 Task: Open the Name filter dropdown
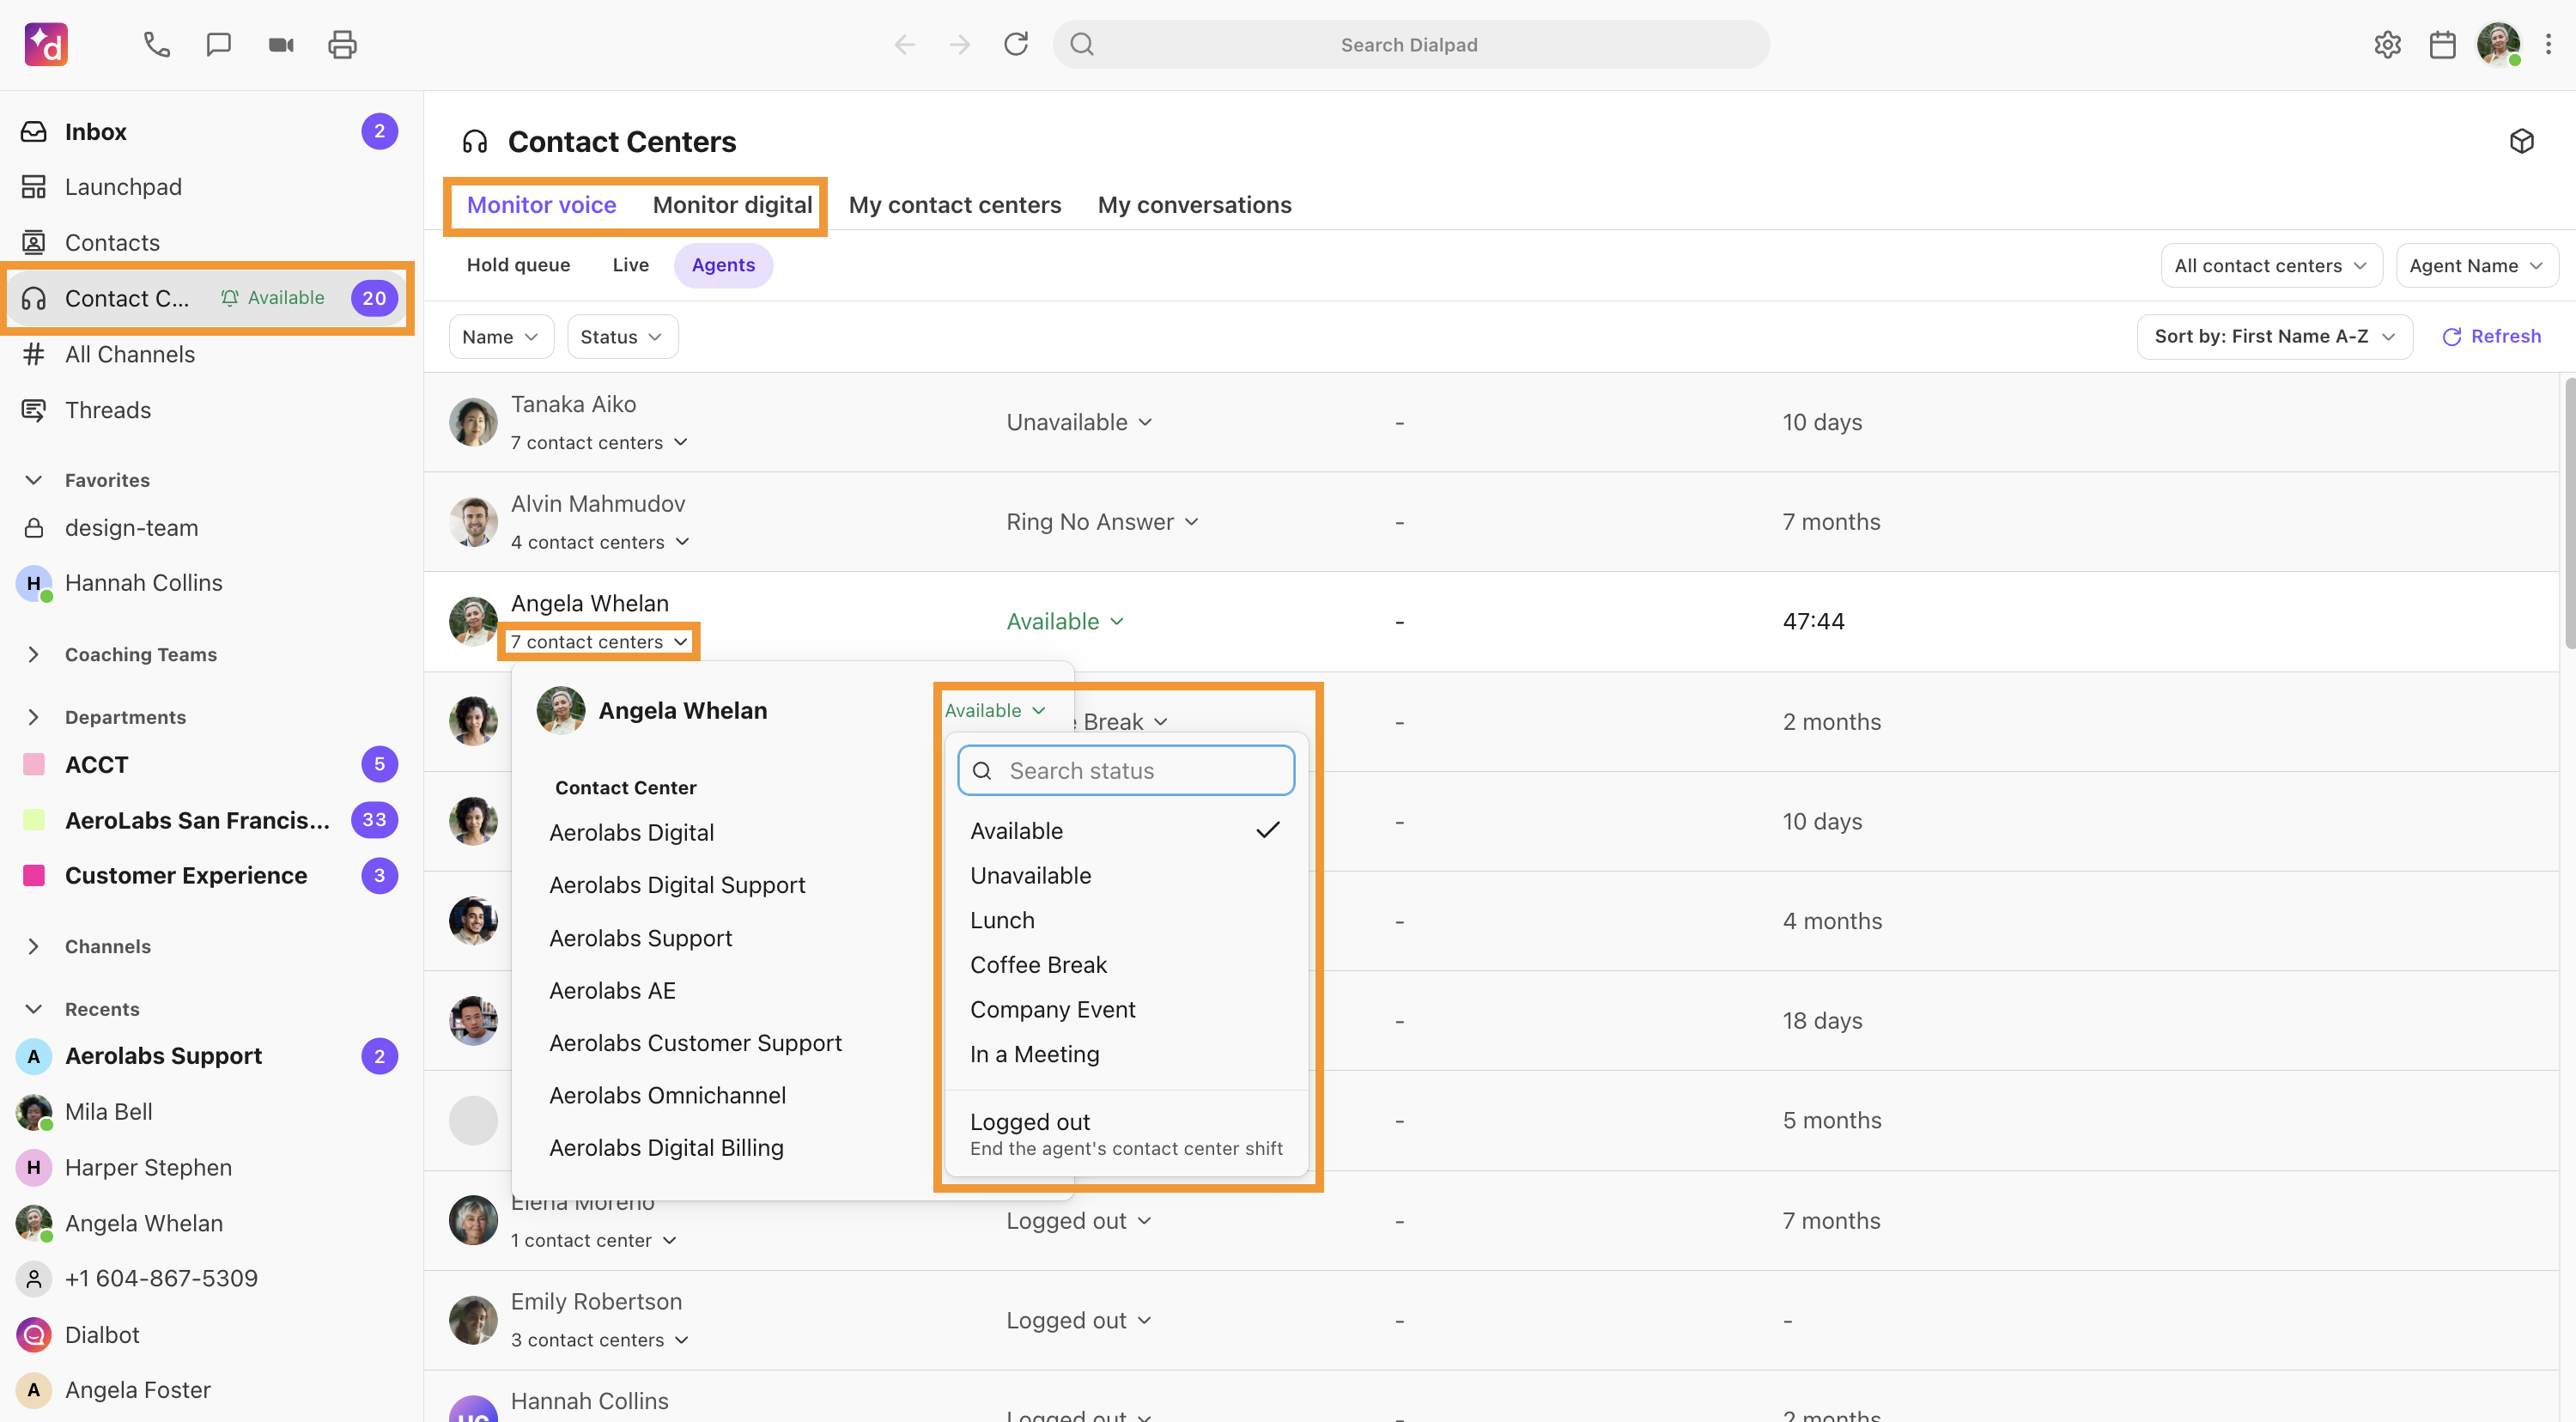click(501, 337)
